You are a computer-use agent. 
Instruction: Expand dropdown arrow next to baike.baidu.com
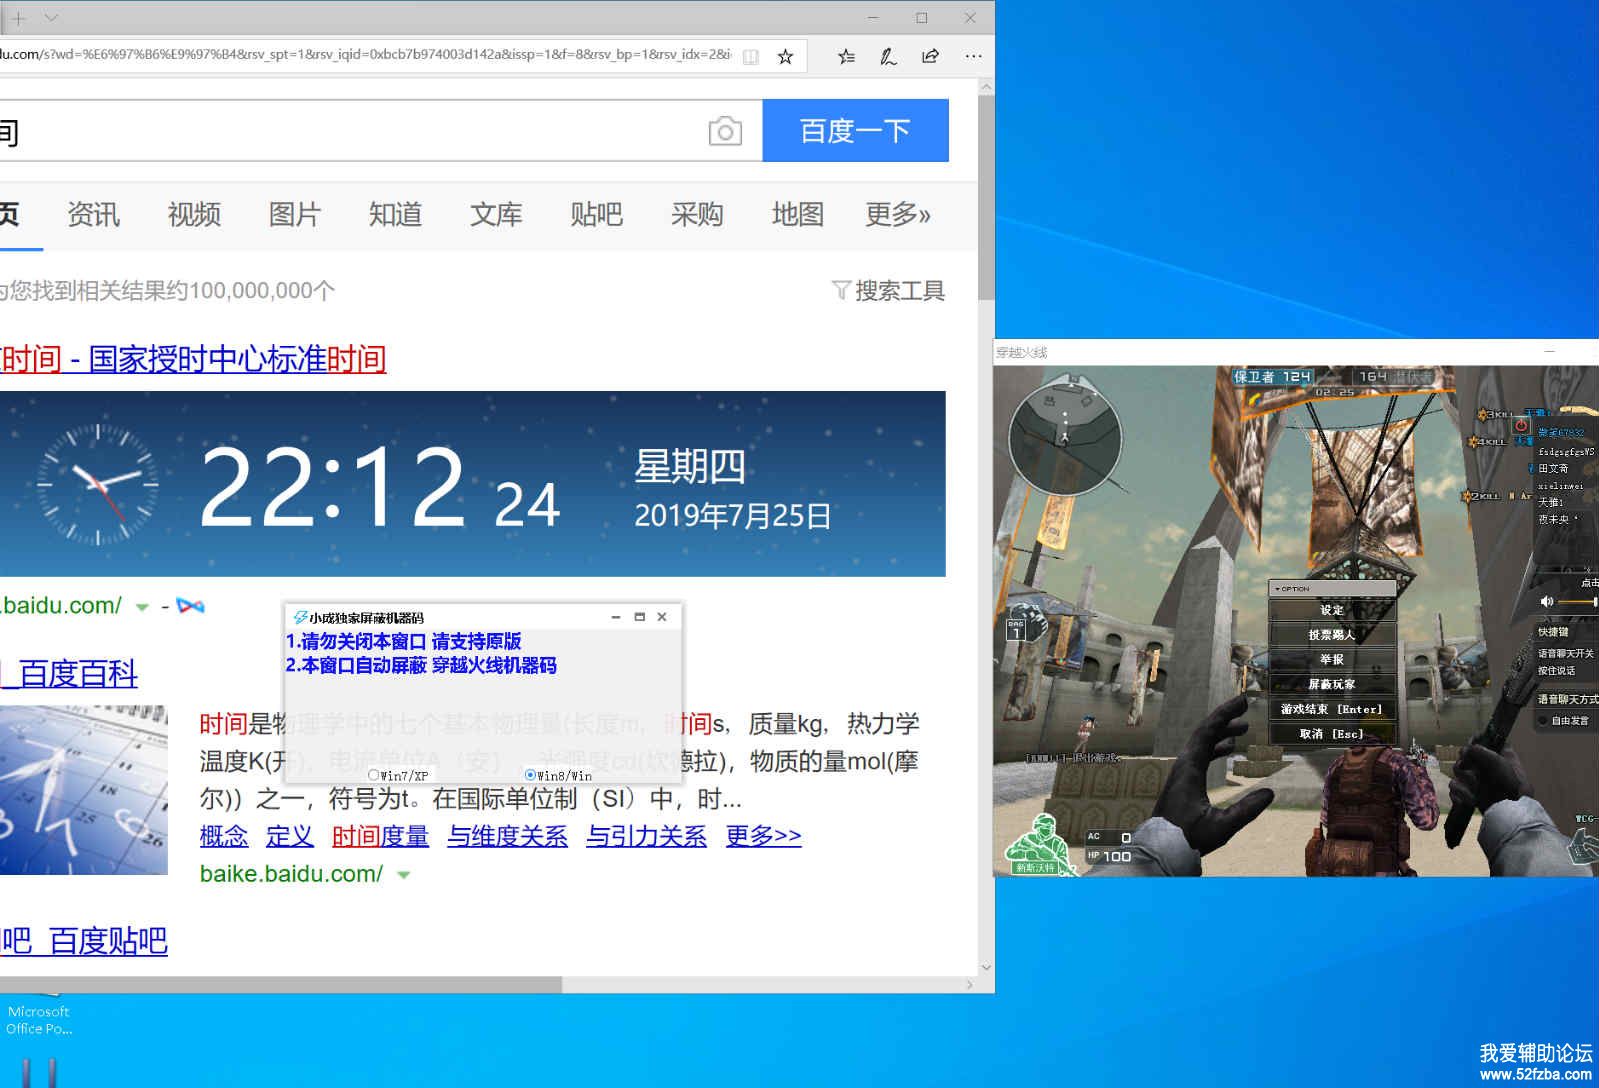[404, 875]
